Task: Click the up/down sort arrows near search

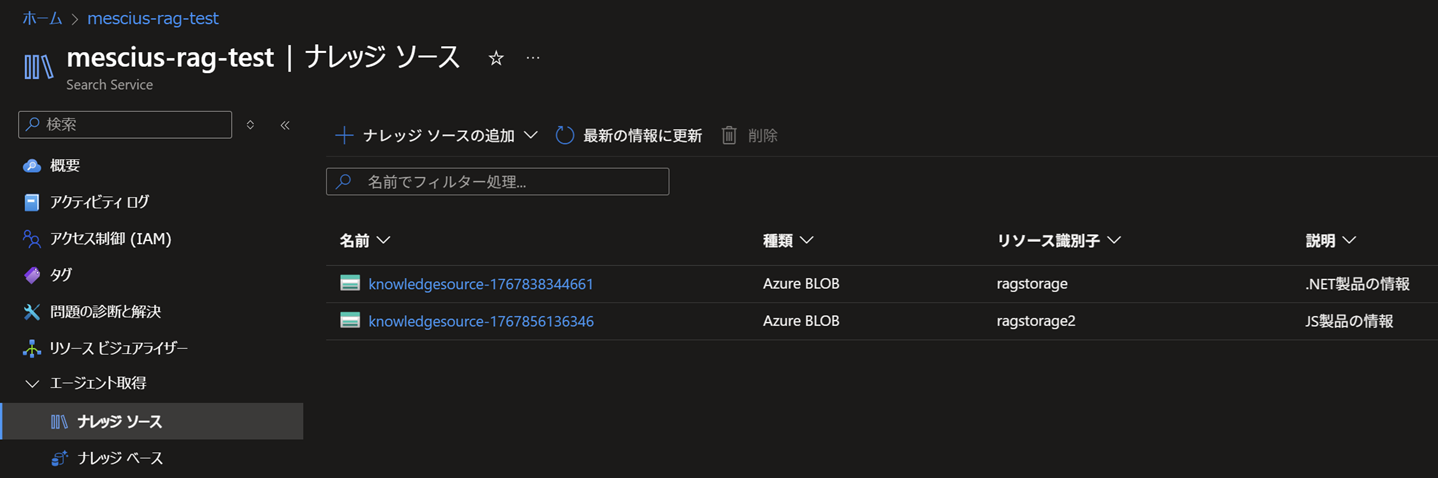Action: click(250, 125)
